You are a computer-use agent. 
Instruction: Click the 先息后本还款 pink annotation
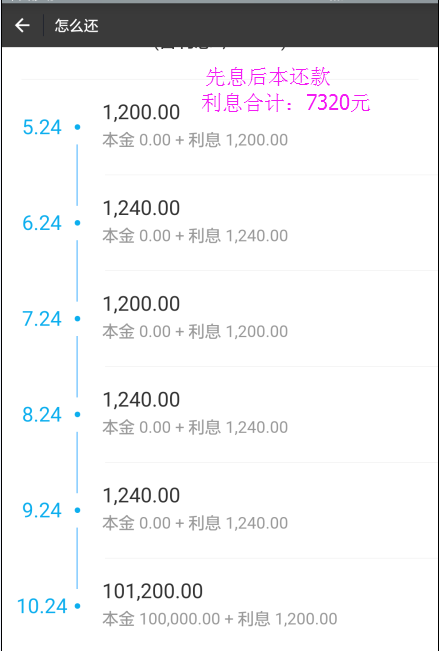[268, 77]
